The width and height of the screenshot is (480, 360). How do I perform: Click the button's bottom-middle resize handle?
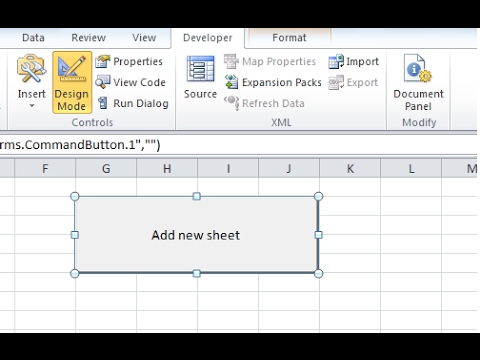click(197, 273)
